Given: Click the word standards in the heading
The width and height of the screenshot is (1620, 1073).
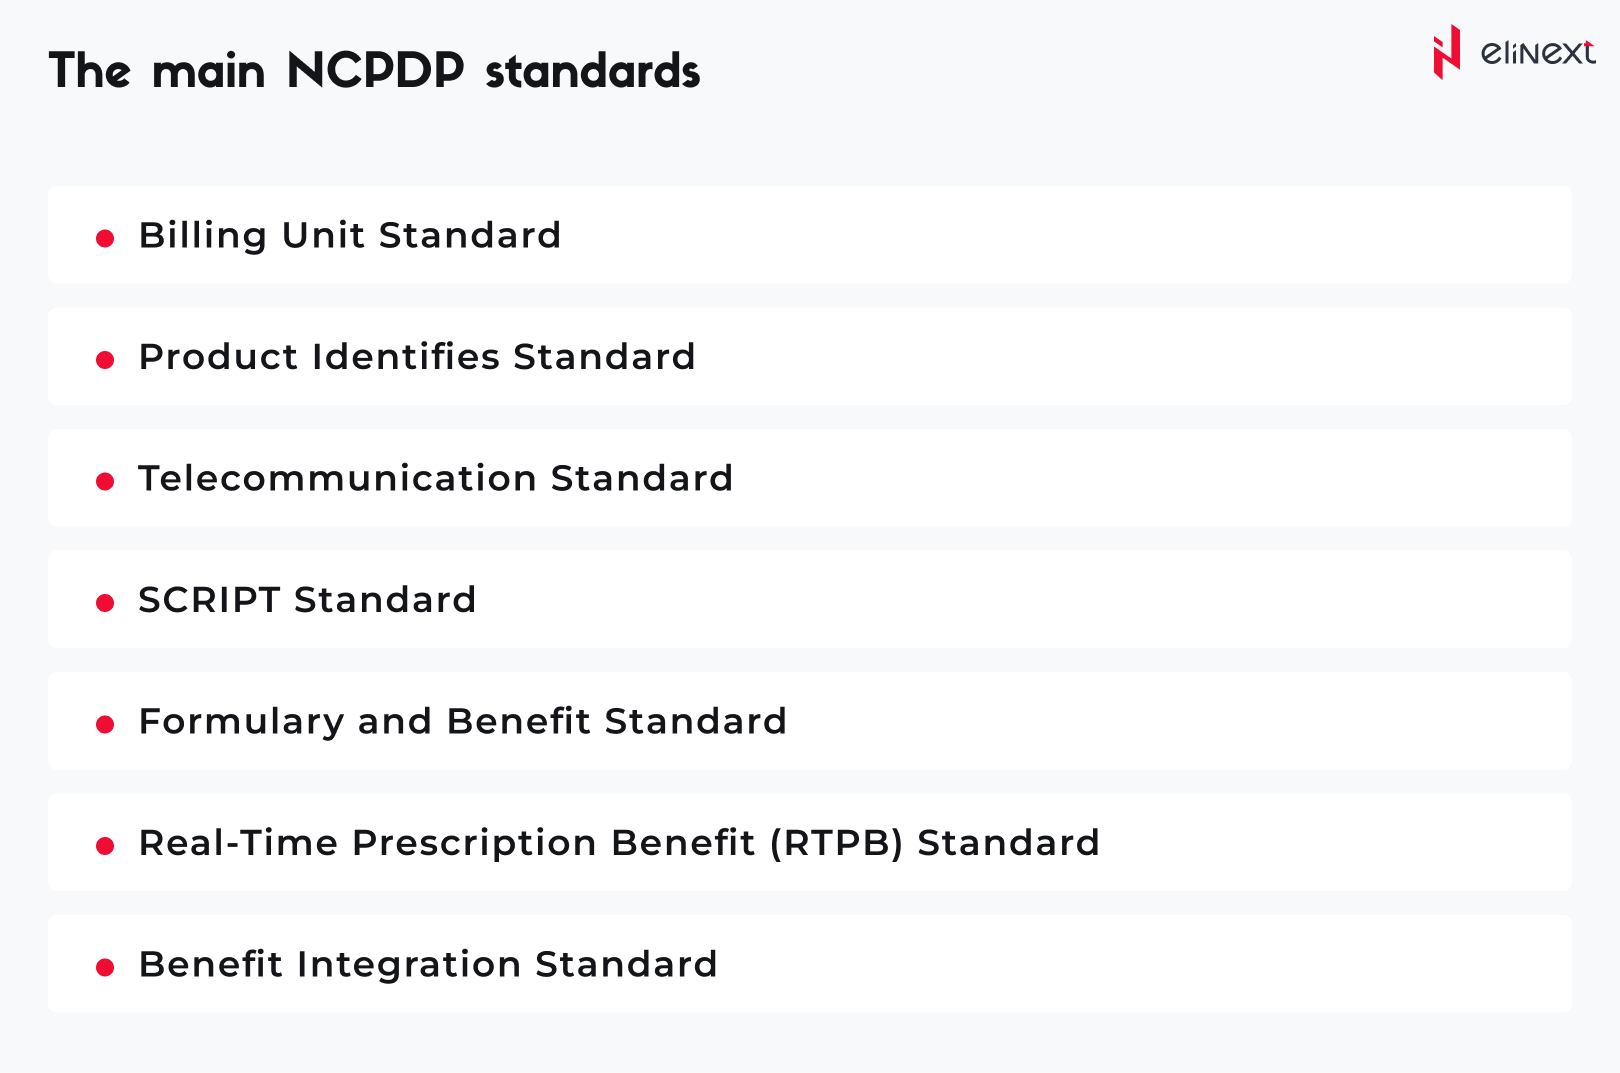Looking at the screenshot, I should click(592, 72).
